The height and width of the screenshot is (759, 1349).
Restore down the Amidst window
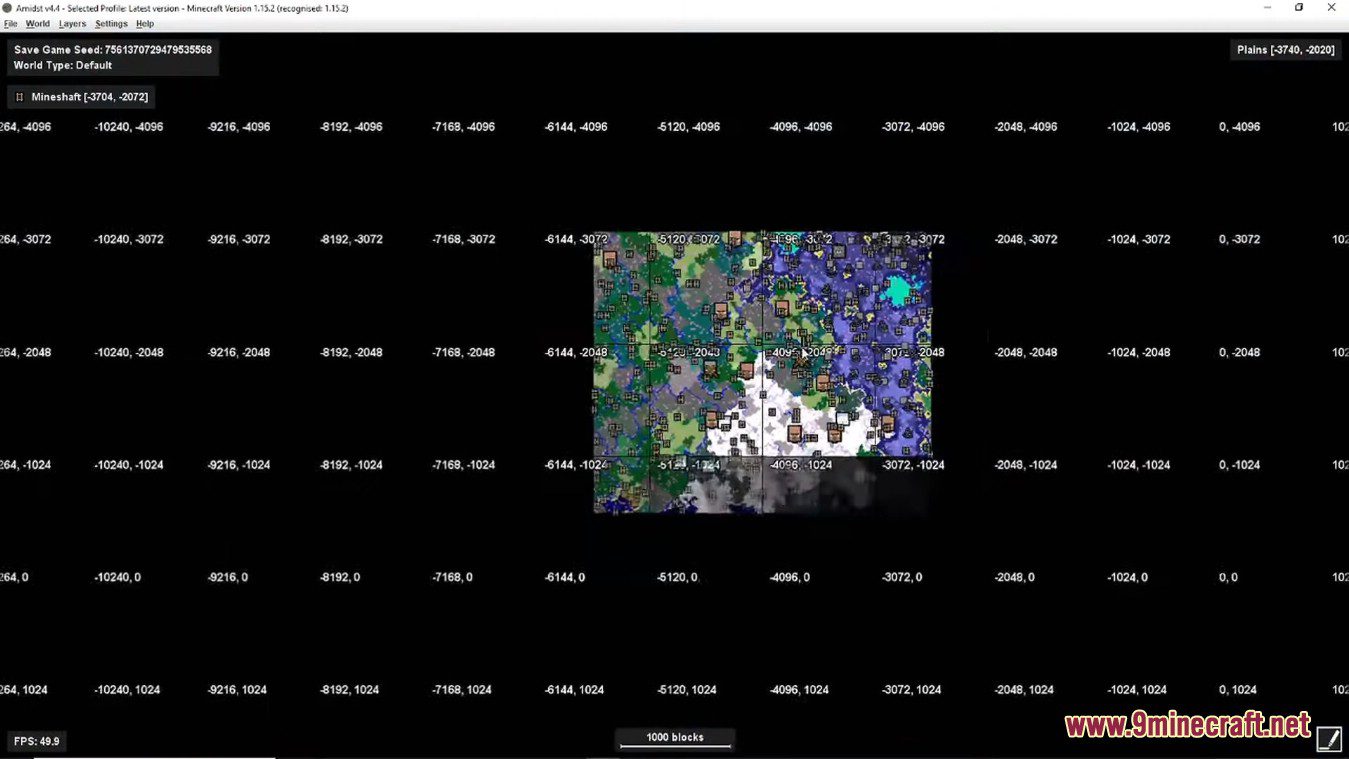(1299, 7)
